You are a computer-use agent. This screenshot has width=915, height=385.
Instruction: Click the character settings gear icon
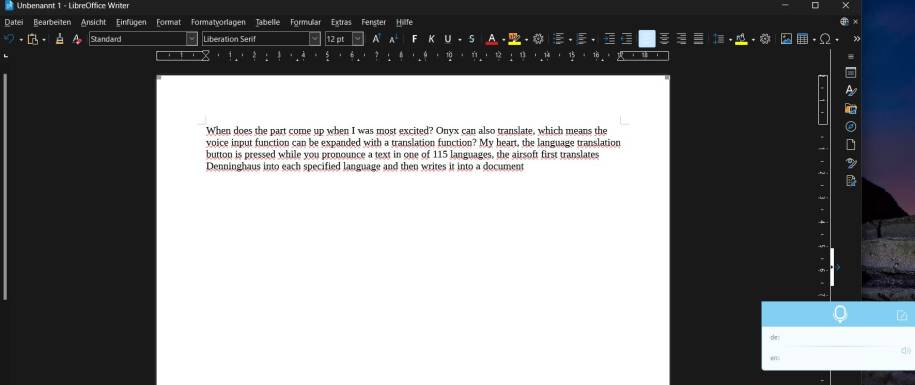coord(539,39)
